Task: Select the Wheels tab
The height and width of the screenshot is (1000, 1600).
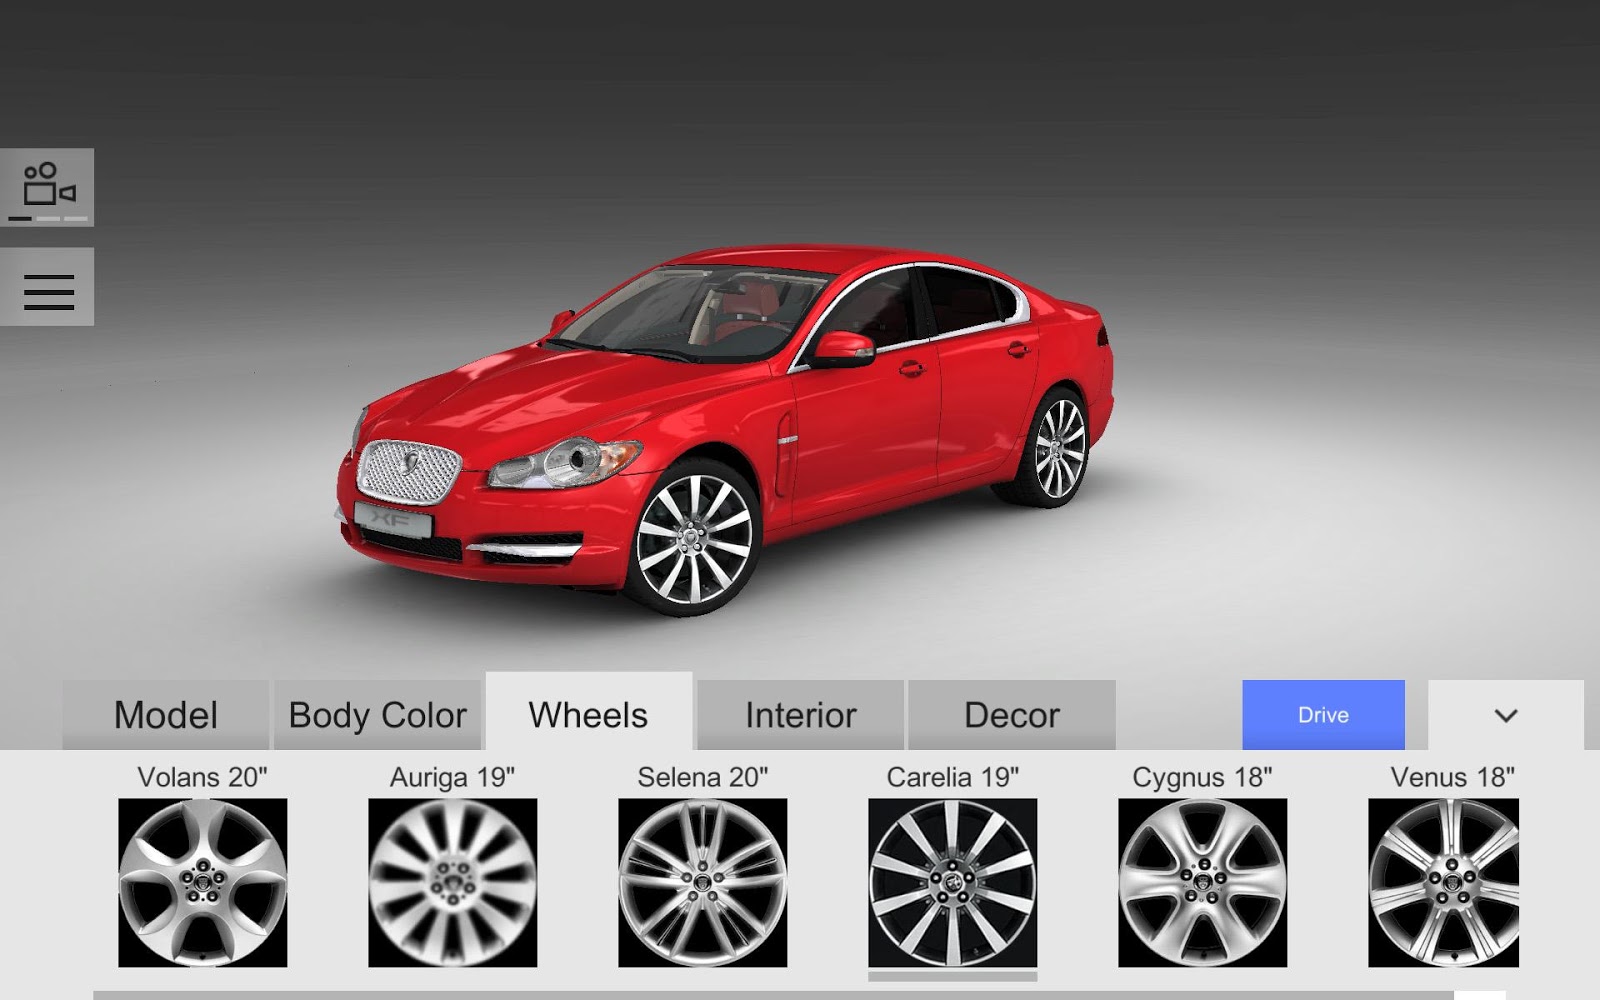Action: pyautogui.click(x=588, y=715)
